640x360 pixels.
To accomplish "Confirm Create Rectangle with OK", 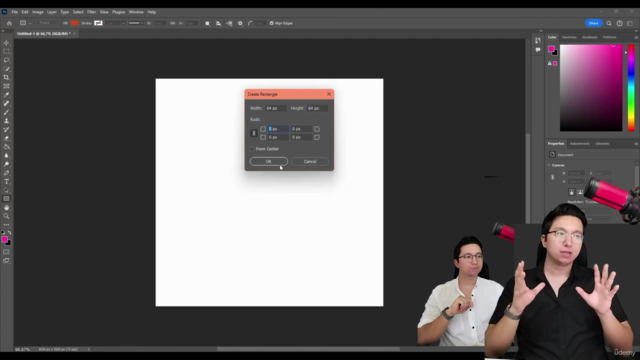I will (269, 162).
